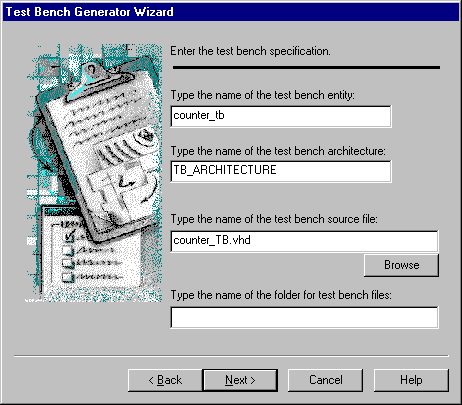The width and height of the screenshot is (462, 405).
Task: Open Help for this wizard
Action: pyautogui.click(x=411, y=380)
